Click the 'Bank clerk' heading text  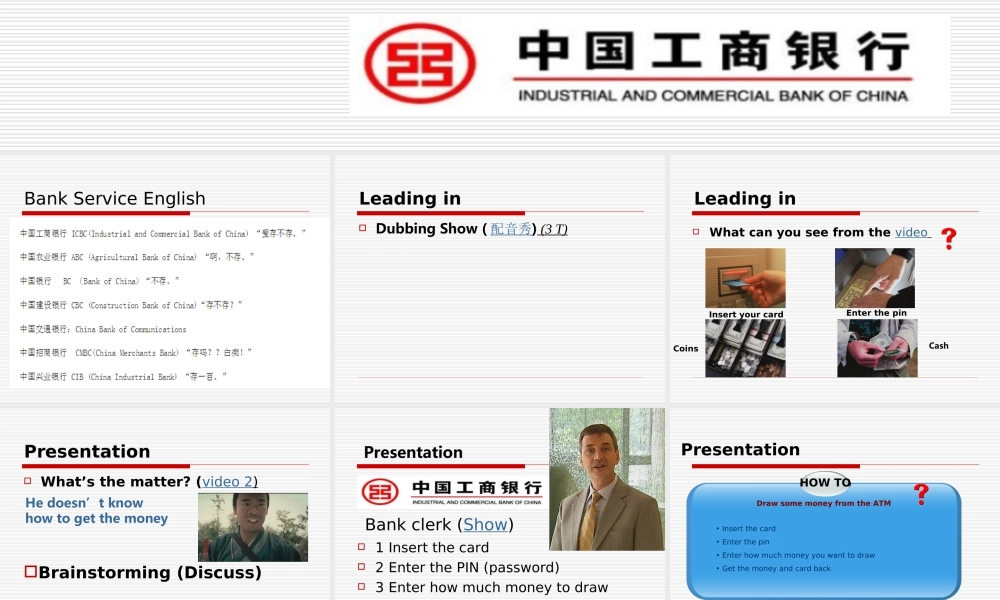click(x=408, y=524)
